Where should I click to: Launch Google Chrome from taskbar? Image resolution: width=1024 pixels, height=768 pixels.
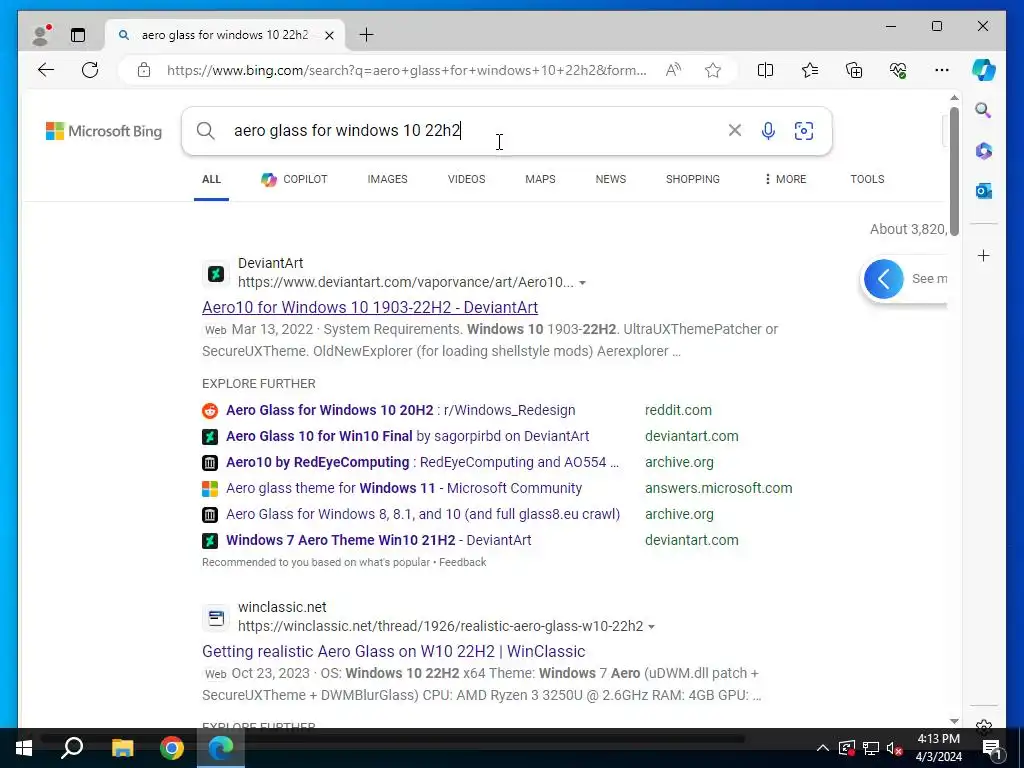(x=172, y=748)
